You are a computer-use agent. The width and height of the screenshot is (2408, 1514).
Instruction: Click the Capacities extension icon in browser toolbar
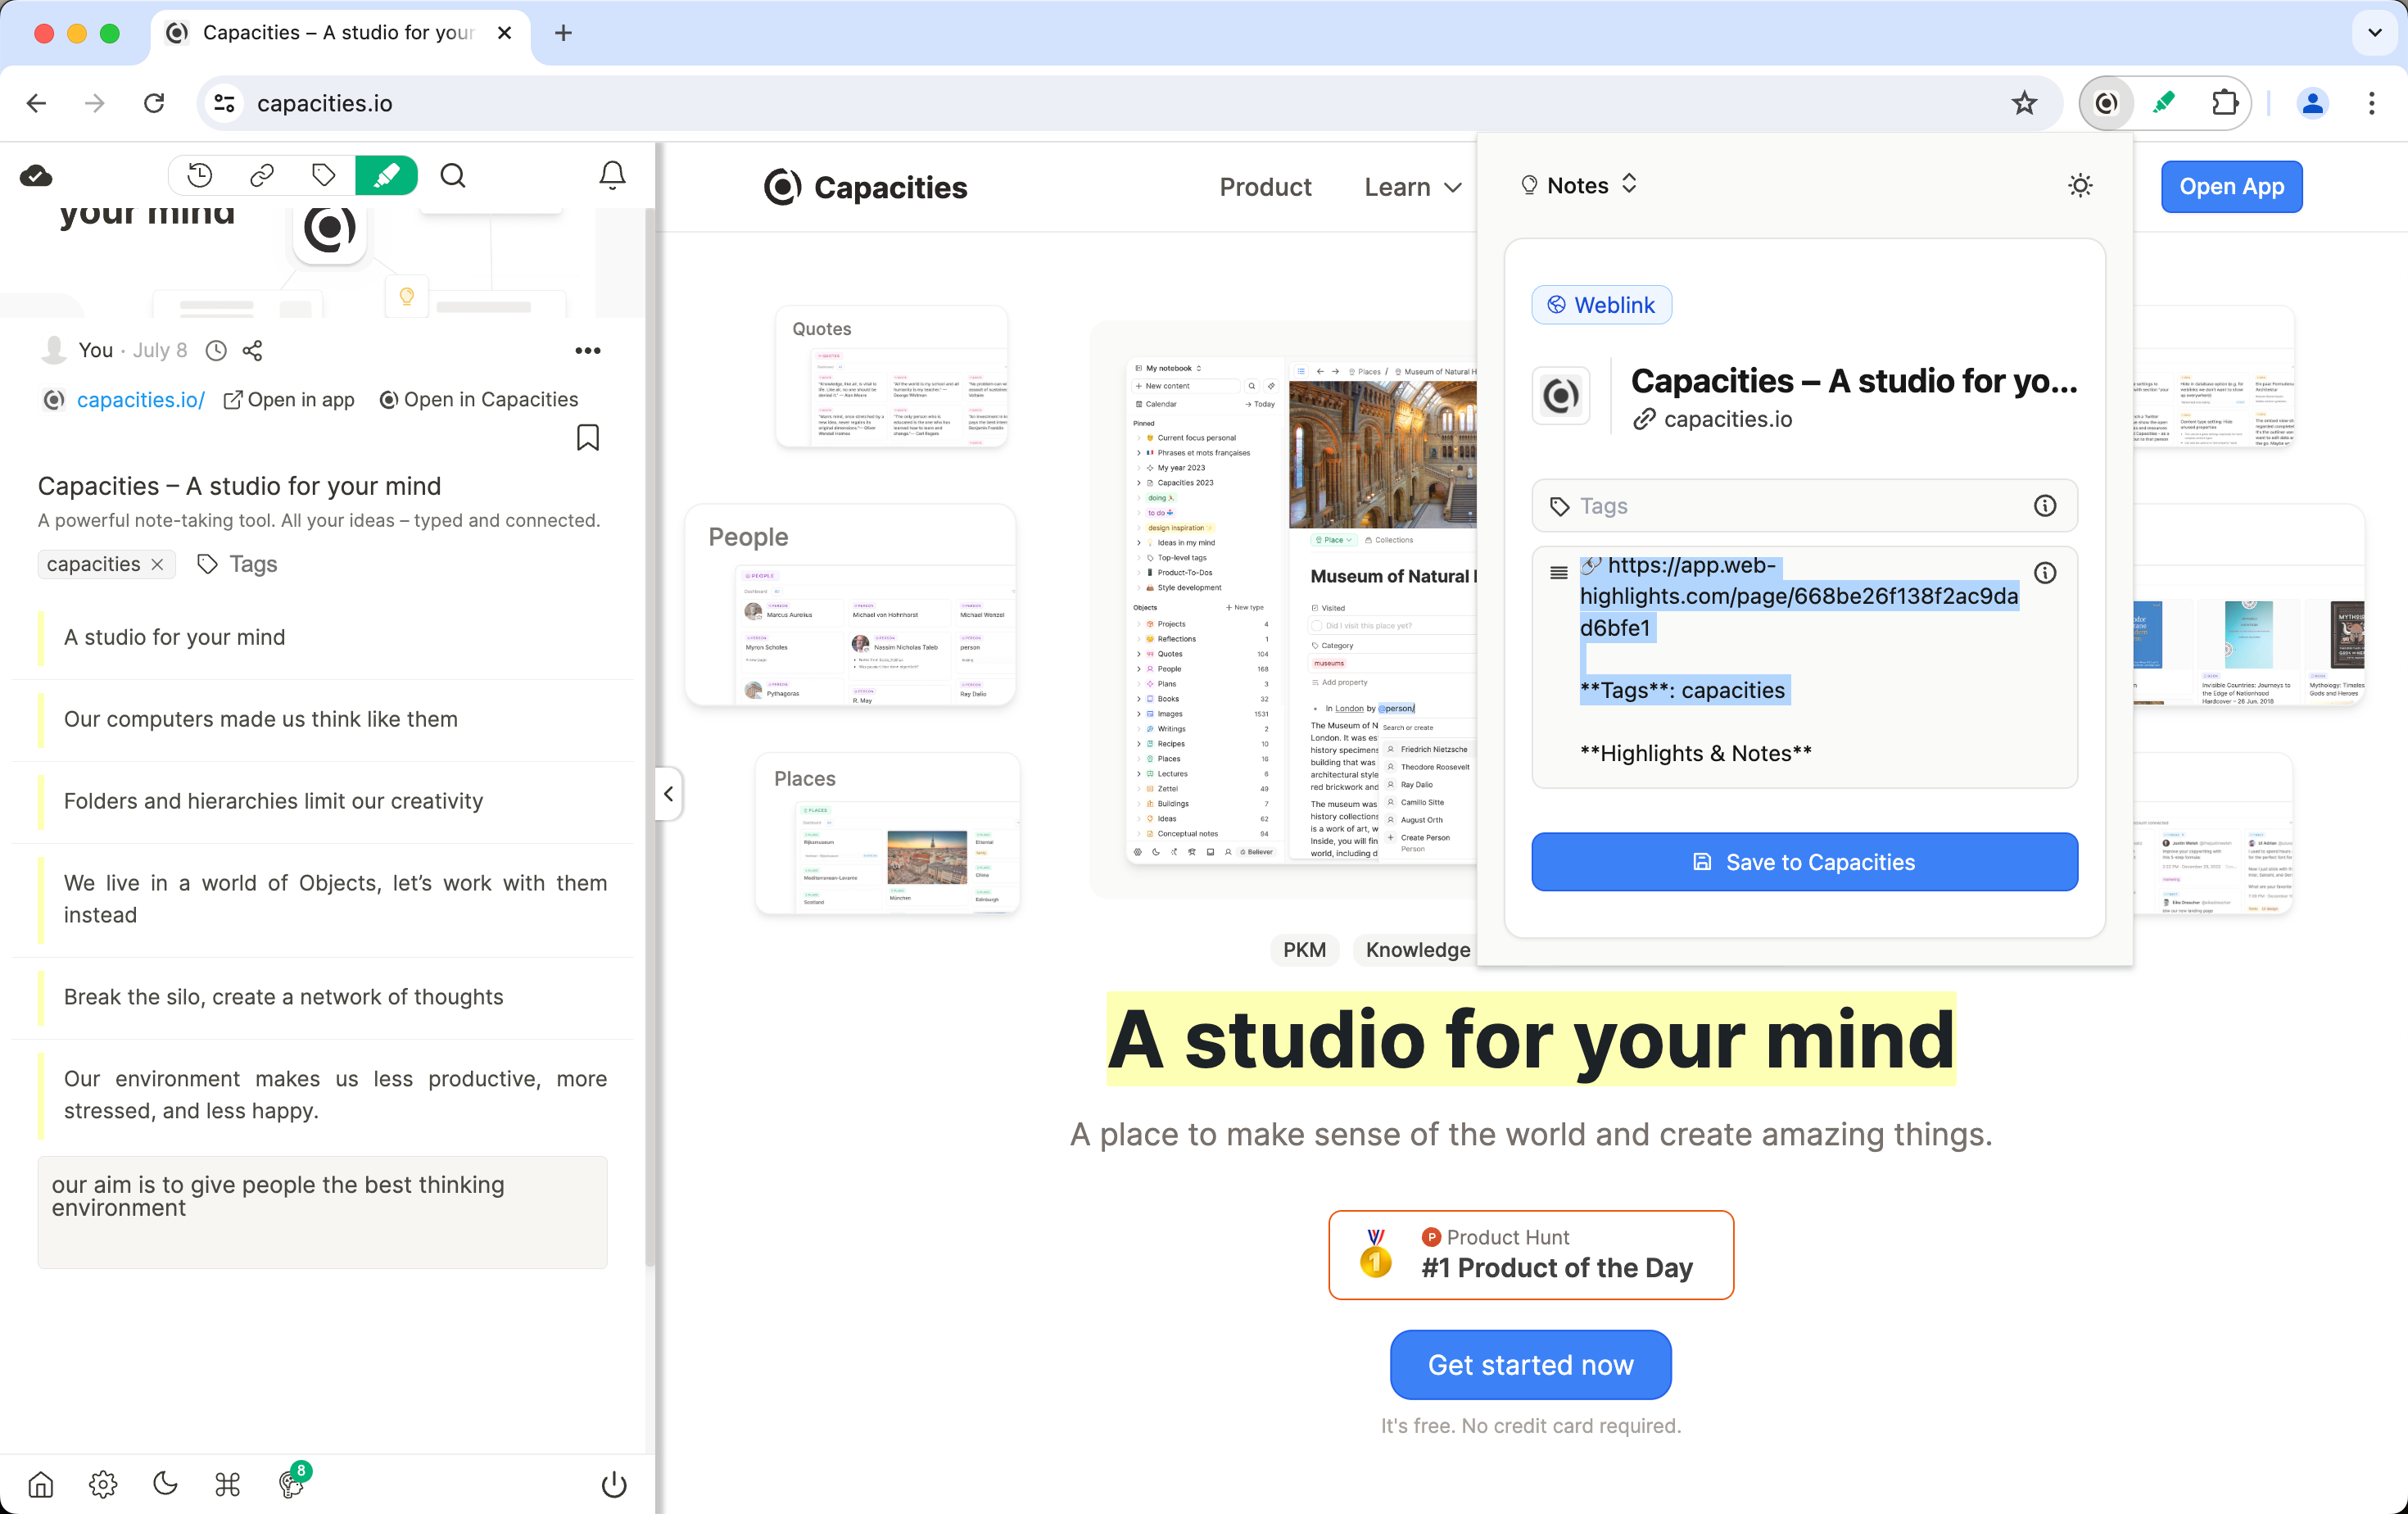tap(2106, 103)
